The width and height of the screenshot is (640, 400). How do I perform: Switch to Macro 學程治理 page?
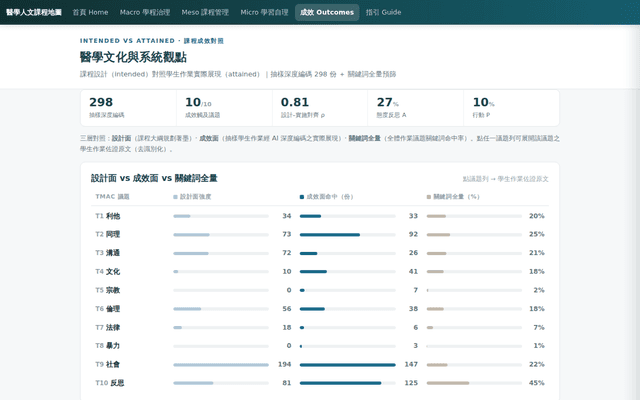click(145, 12)
